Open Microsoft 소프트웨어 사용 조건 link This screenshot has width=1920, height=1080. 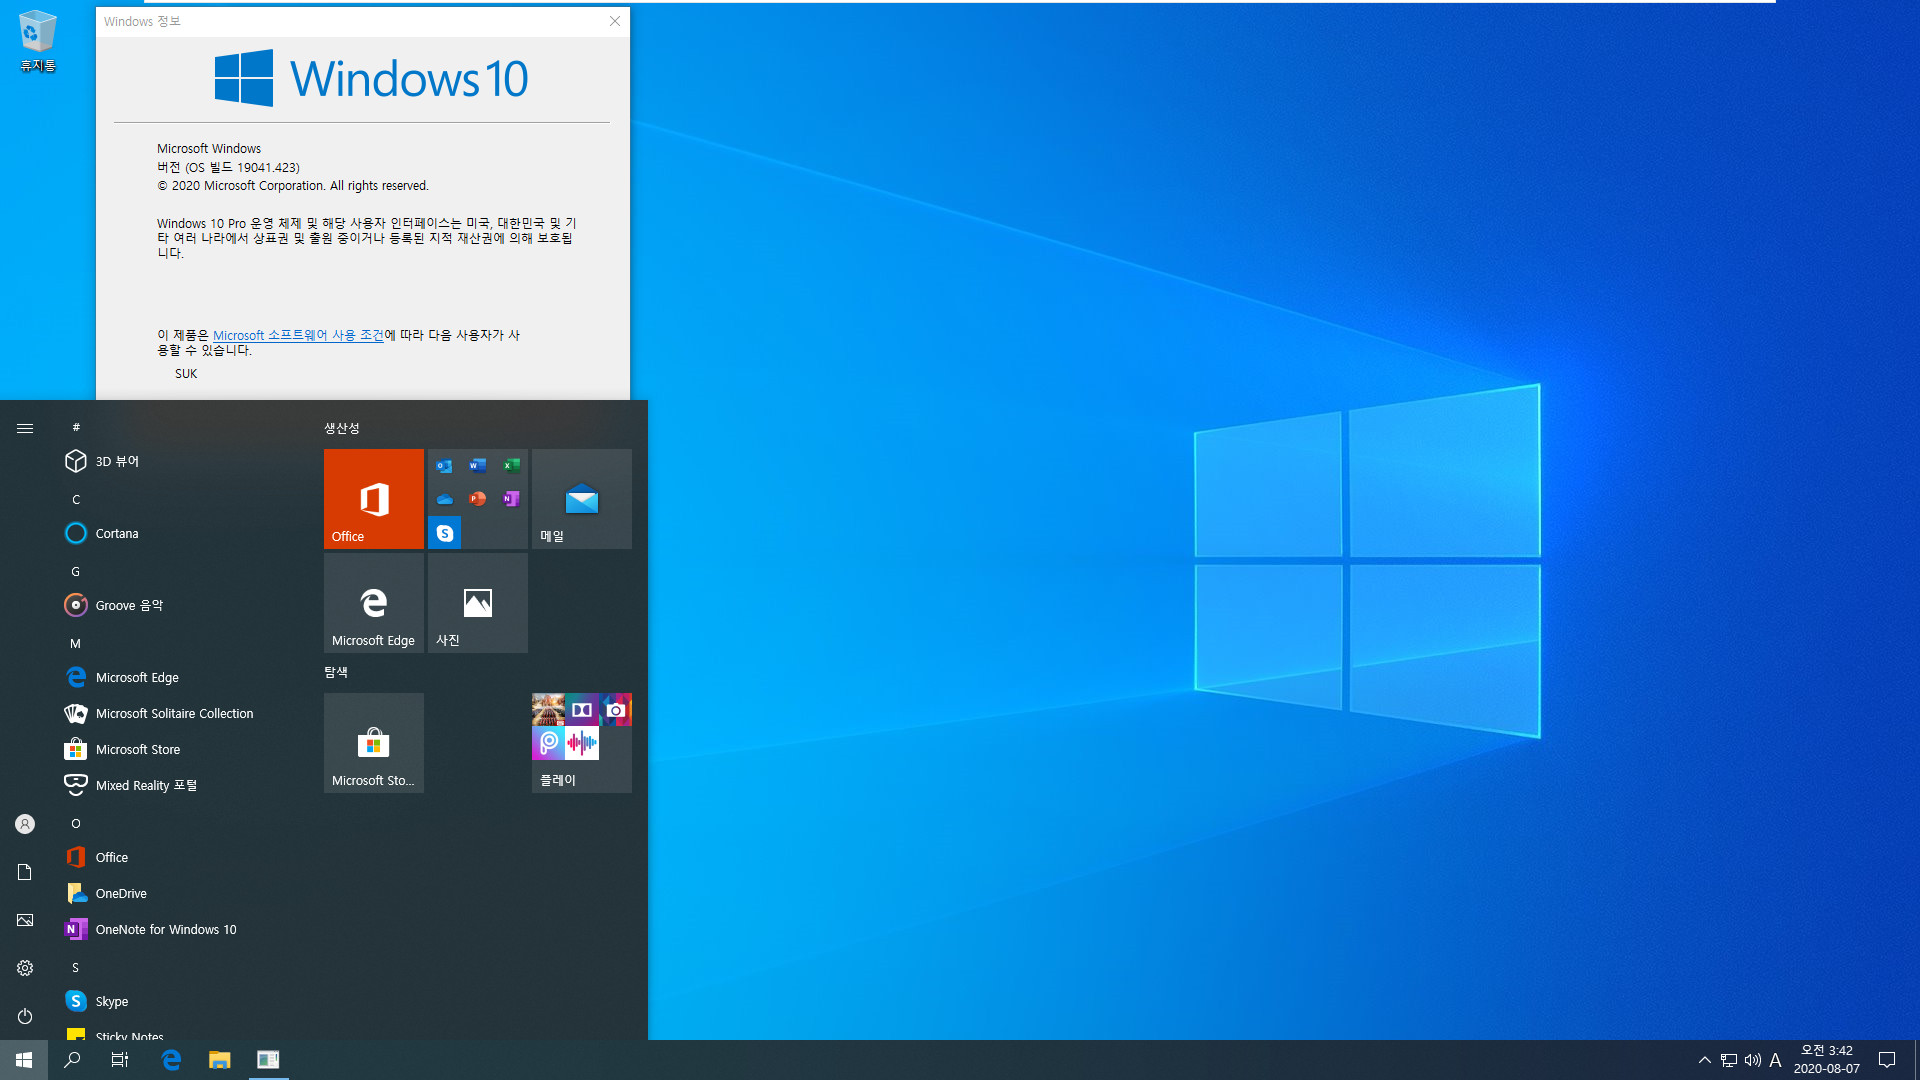point(298,335)
